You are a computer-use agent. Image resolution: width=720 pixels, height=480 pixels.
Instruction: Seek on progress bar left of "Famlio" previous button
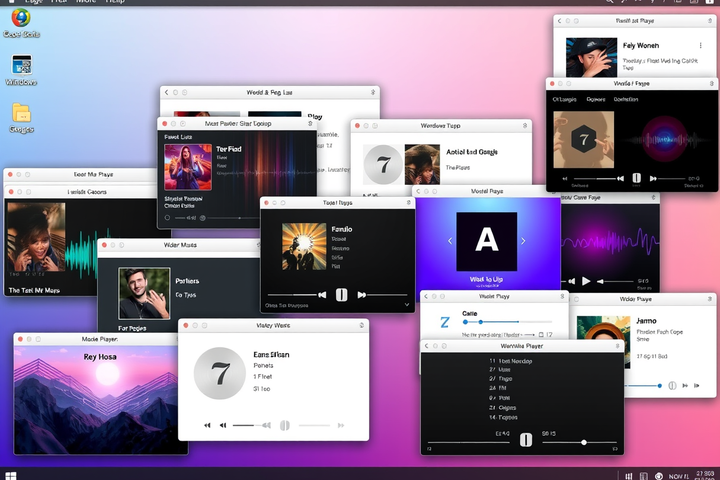tap(292, 295)
